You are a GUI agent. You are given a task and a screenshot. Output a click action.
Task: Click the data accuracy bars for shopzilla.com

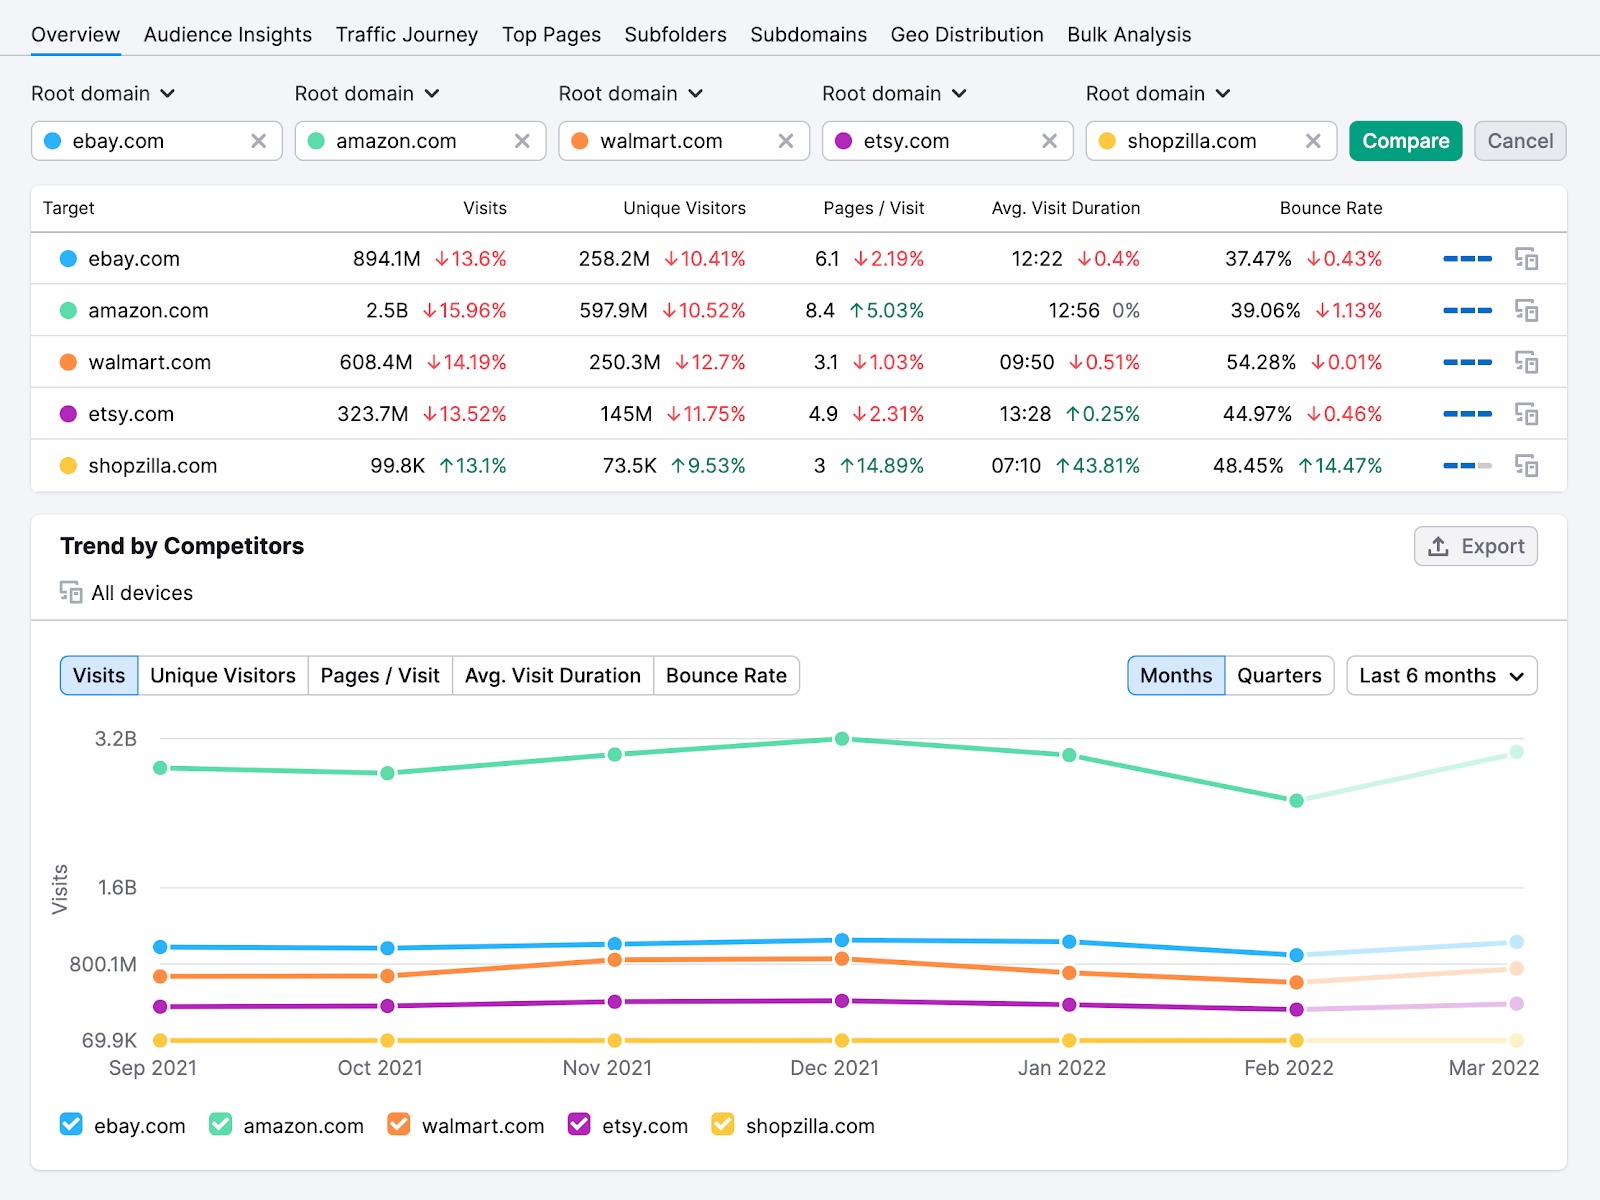point(1467,466)
